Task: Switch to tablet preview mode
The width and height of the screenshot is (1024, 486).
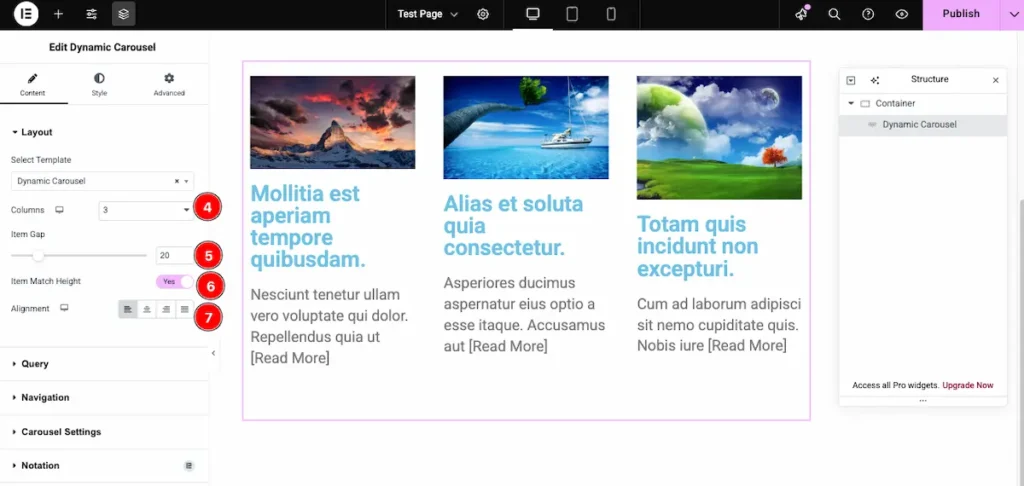Action: (572, 14)
